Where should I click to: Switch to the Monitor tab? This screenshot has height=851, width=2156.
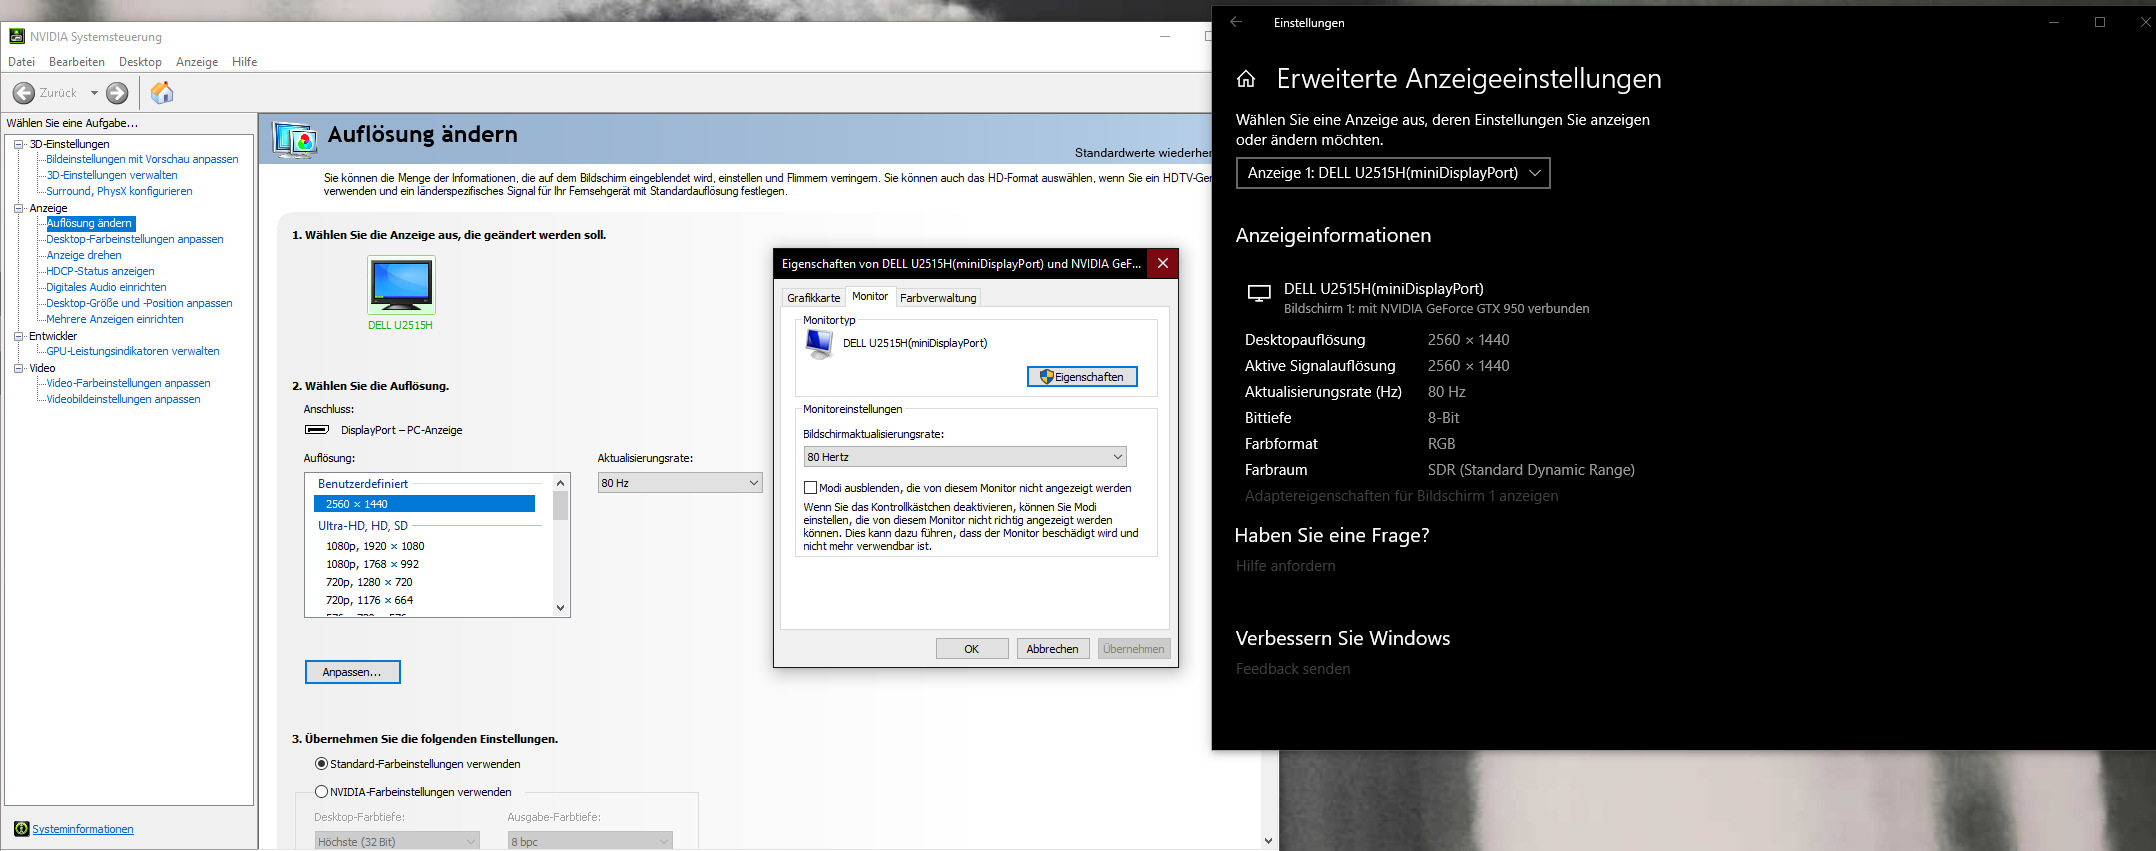[x=870, y=296]
